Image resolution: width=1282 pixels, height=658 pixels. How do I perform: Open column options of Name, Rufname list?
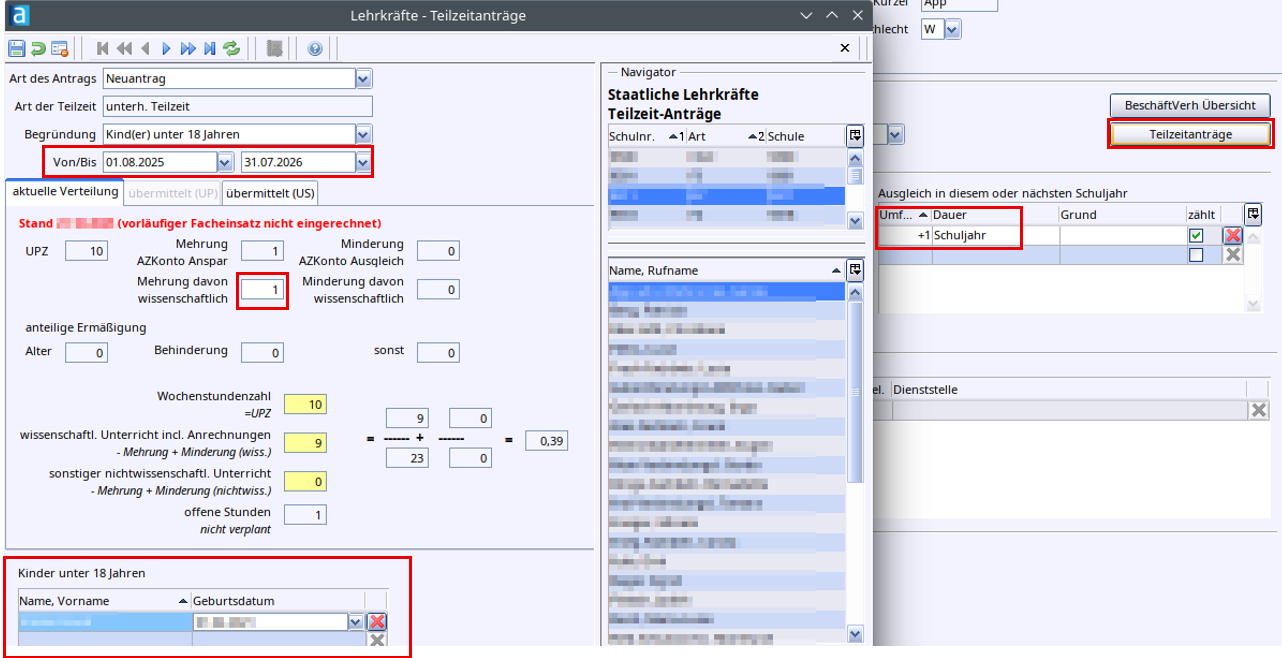click(855, 270)
